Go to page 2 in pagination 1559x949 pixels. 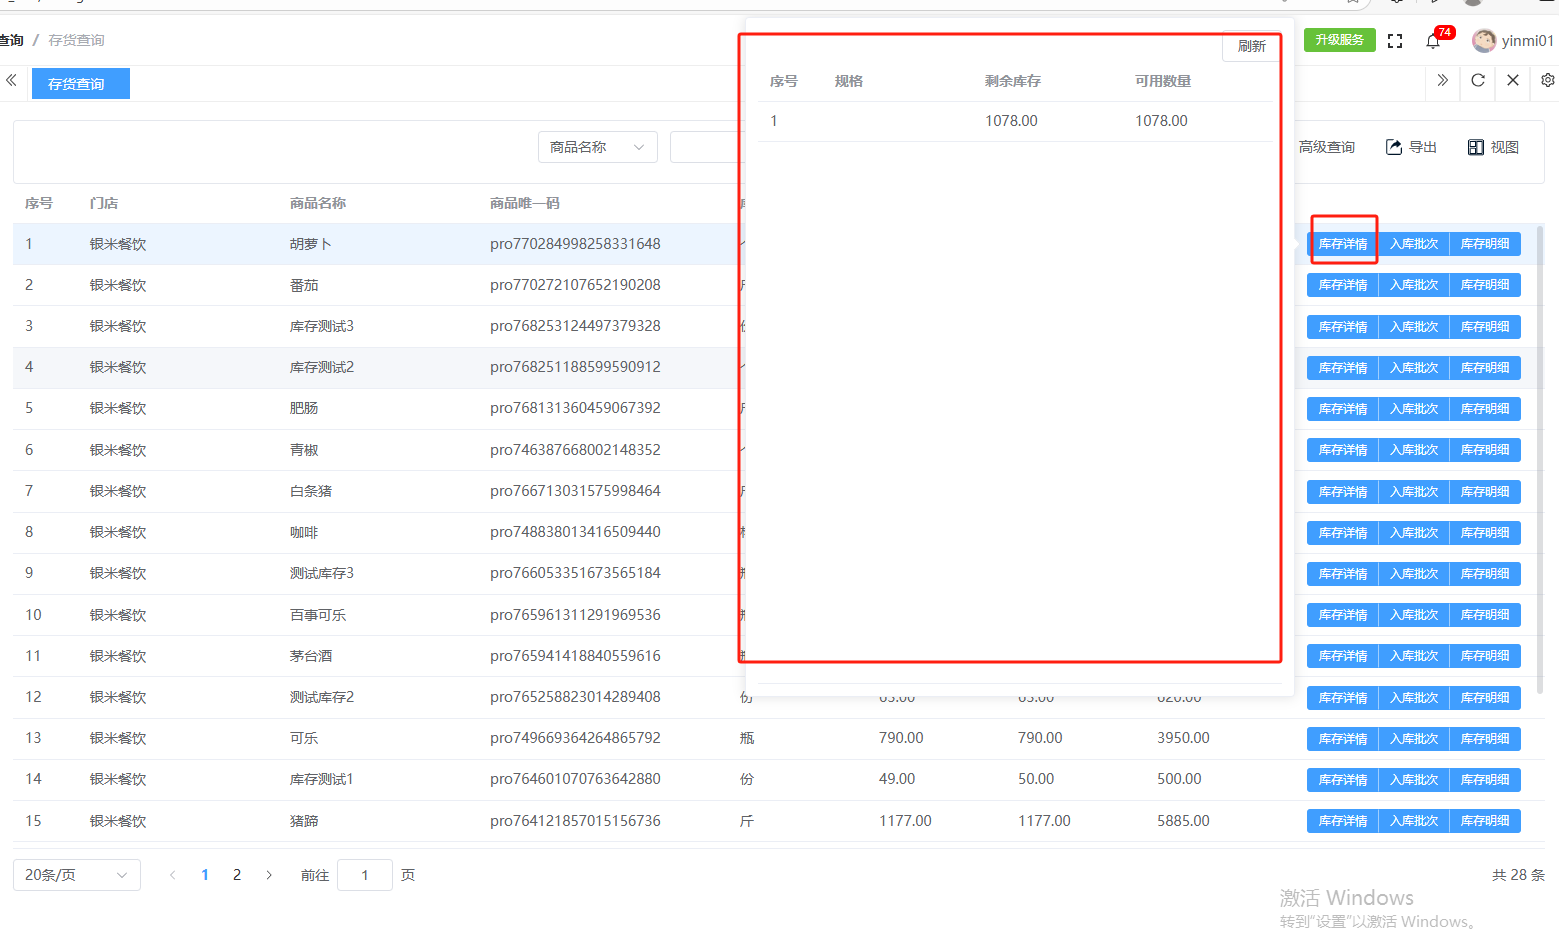pyautogui.click(x=237, y=875)
